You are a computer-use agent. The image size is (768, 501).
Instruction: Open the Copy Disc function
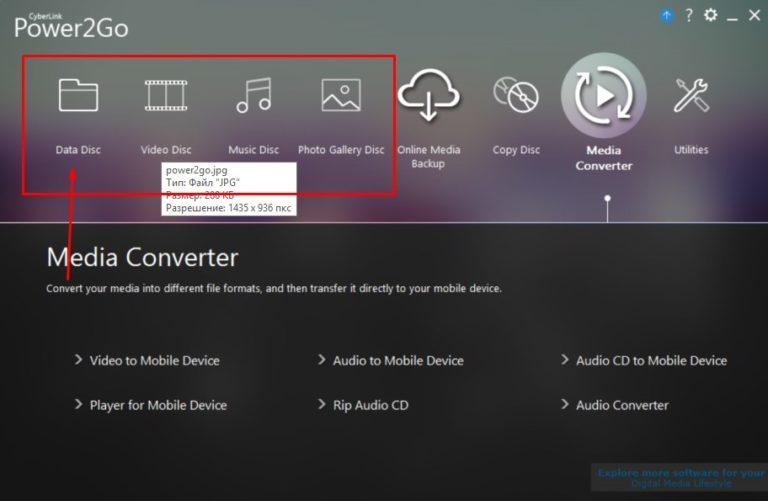pyautogui.click(x=516, y=96)
